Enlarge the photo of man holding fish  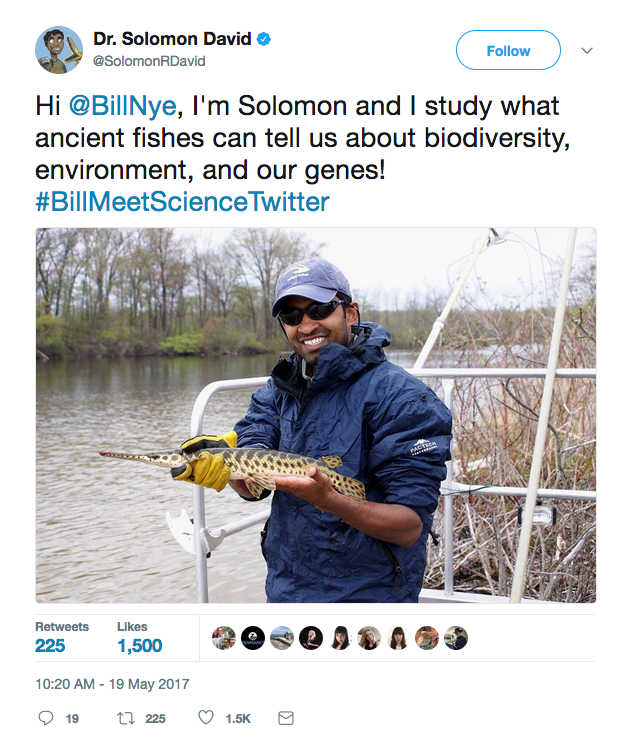(316, 415)
